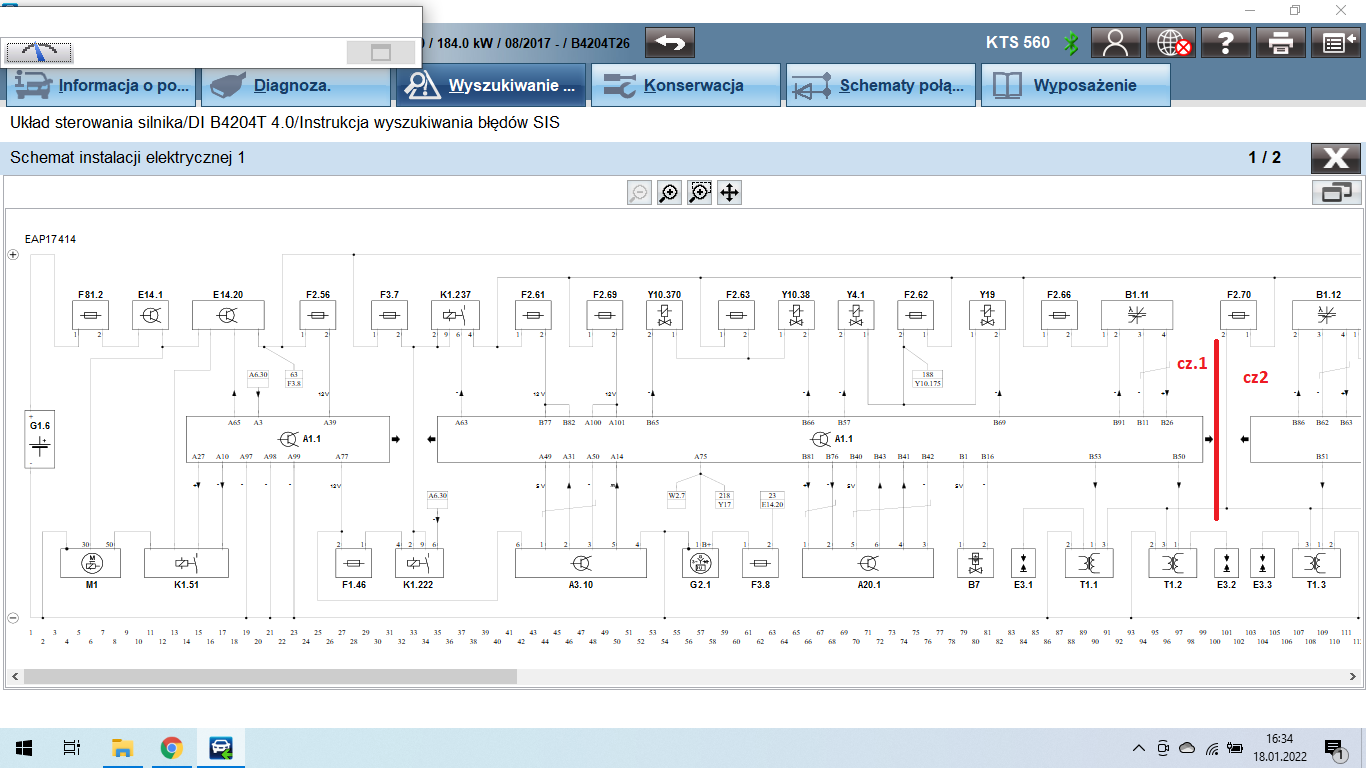Print the wiring diagram
This screenshot has width=1366, height=768.
point(1281,43)
